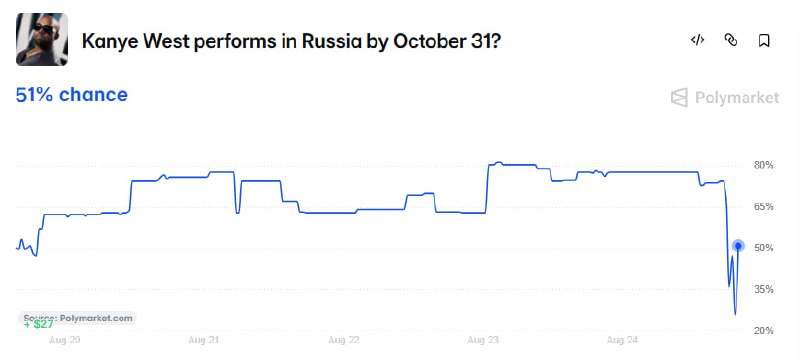The image size is (800, 360).
Task: Click the +$27 green indicator
Action: point(38,324)
